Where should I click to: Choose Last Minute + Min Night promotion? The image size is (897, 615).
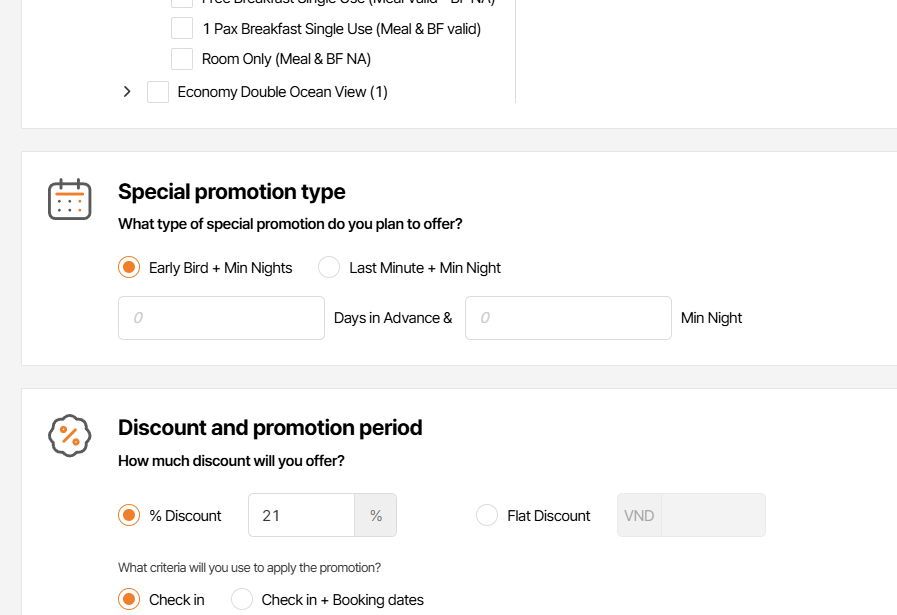tap(329, 268)
